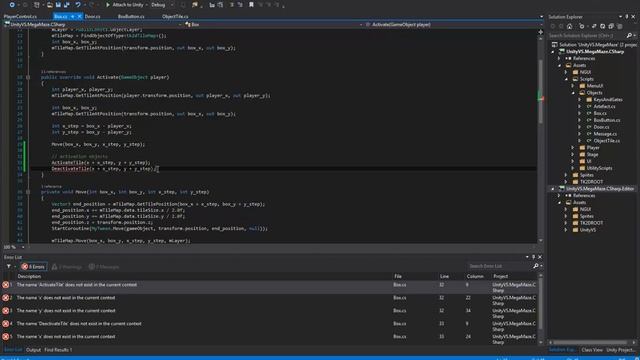This screenshot has height=360, width=640.
Task: Expand References under the UnityVS.MegaMaze.CSharp project
Action: 559,58
